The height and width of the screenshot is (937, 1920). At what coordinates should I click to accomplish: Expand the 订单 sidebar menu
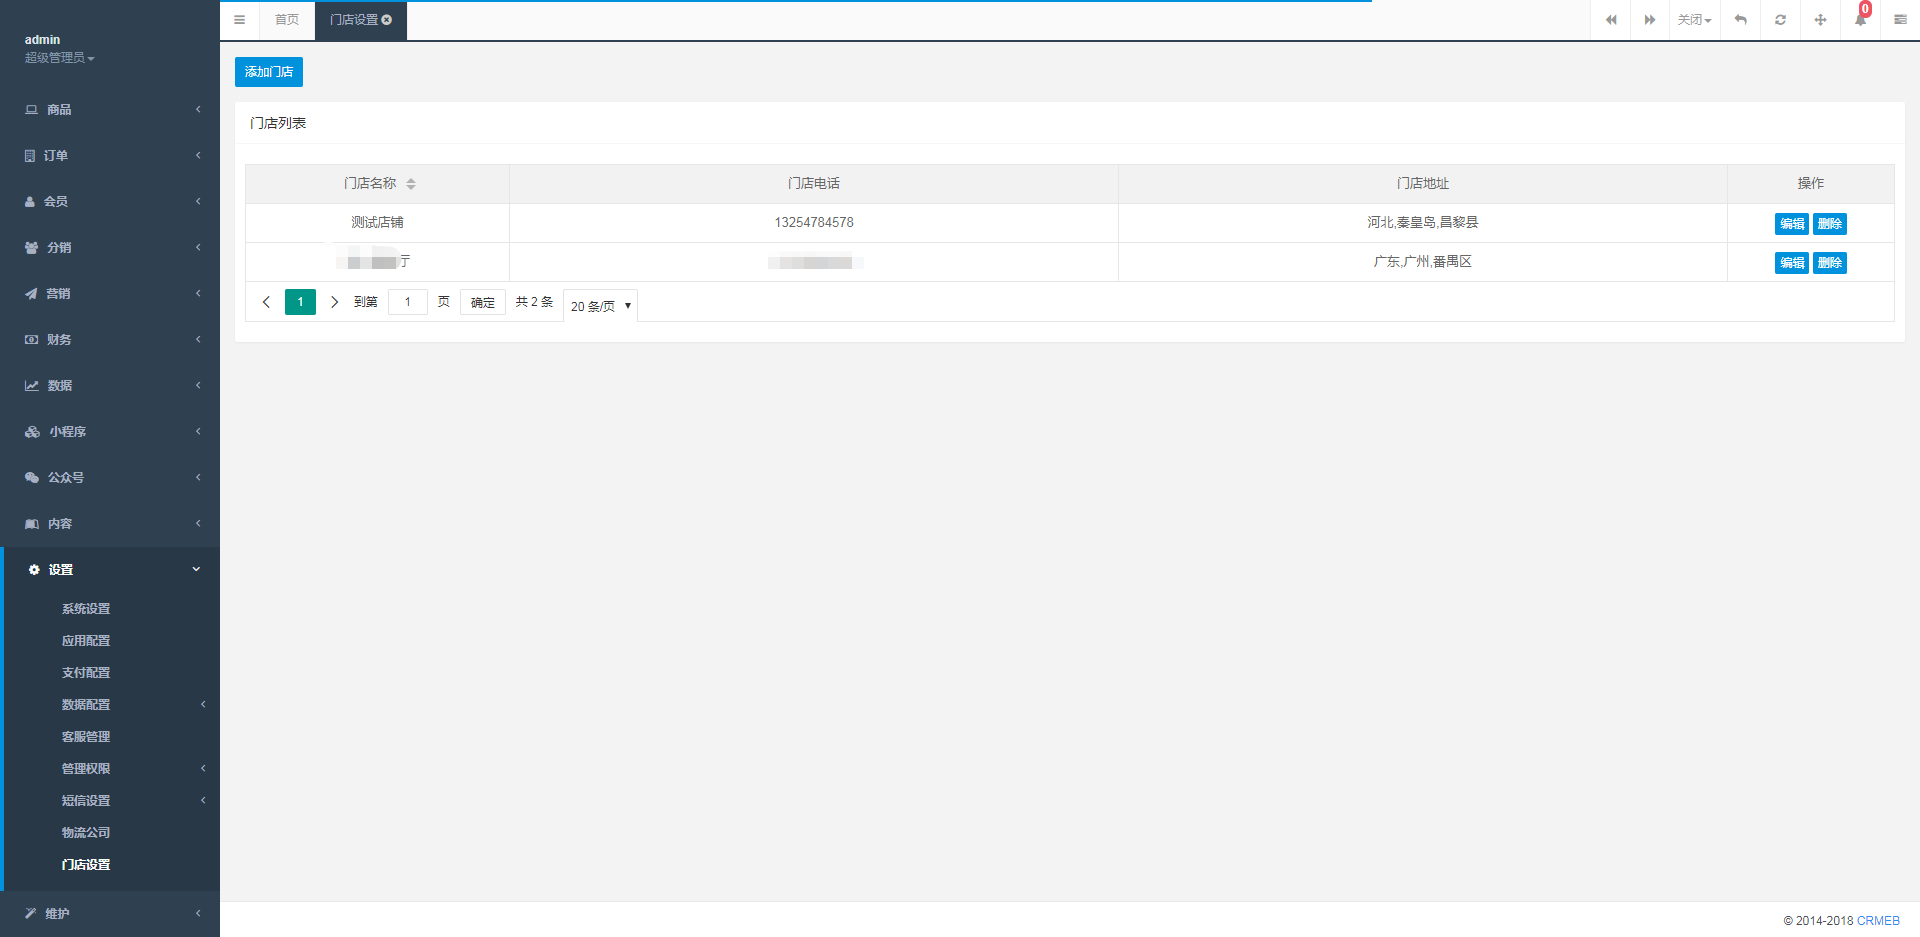[110, 155]
